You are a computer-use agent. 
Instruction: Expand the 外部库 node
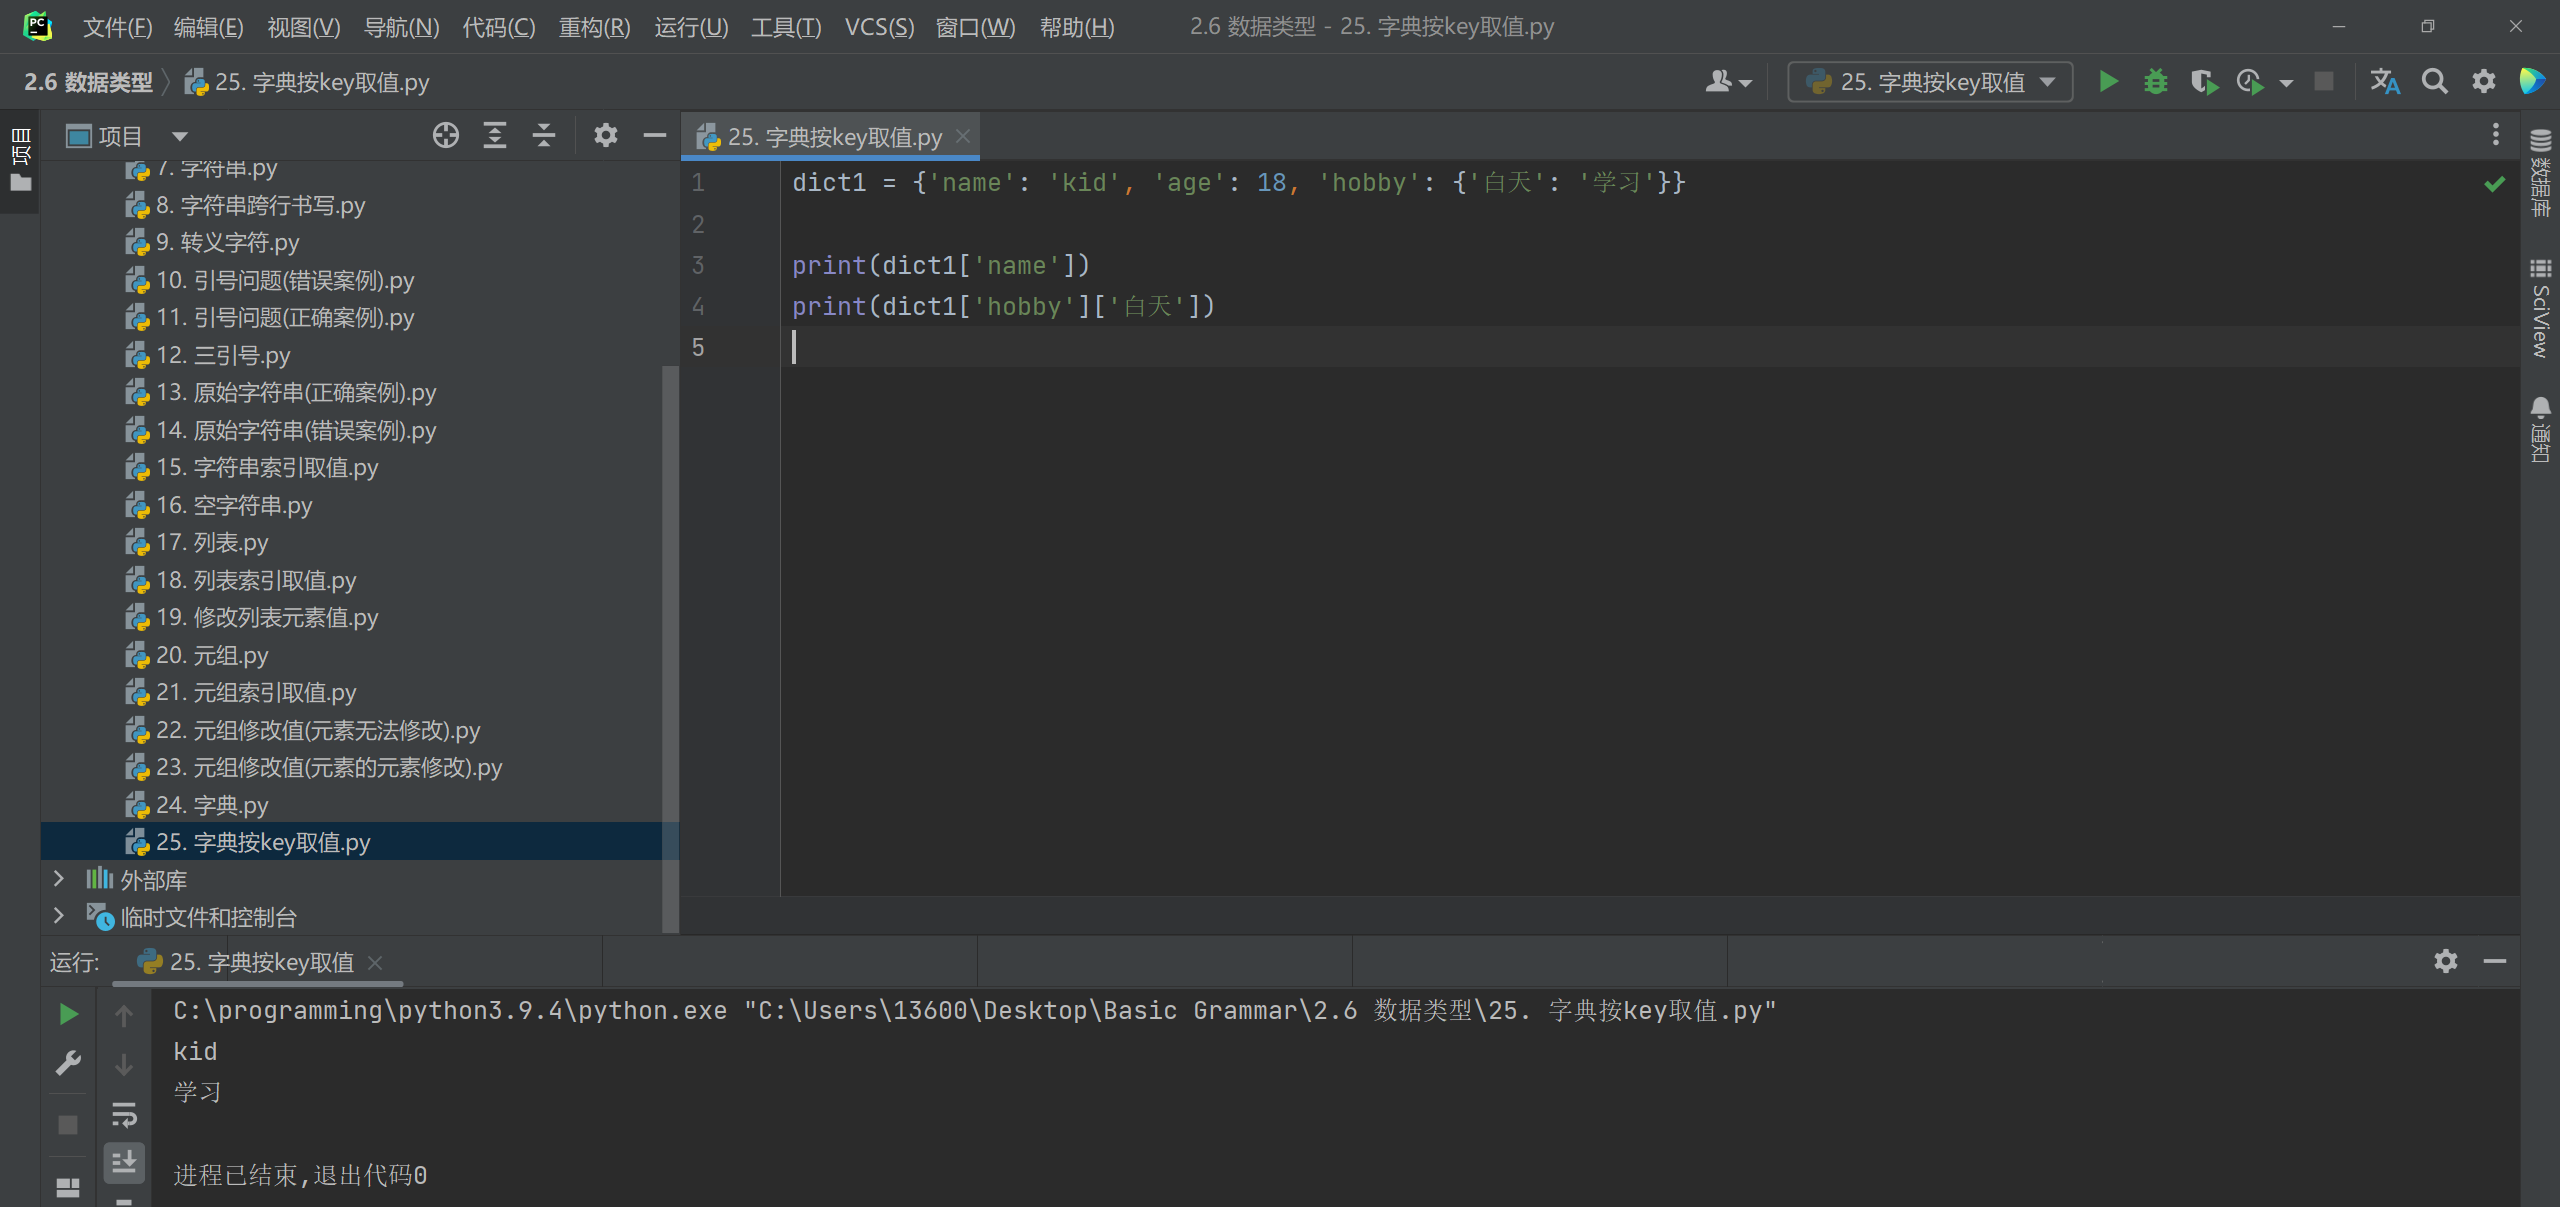(x=58, y=879)
